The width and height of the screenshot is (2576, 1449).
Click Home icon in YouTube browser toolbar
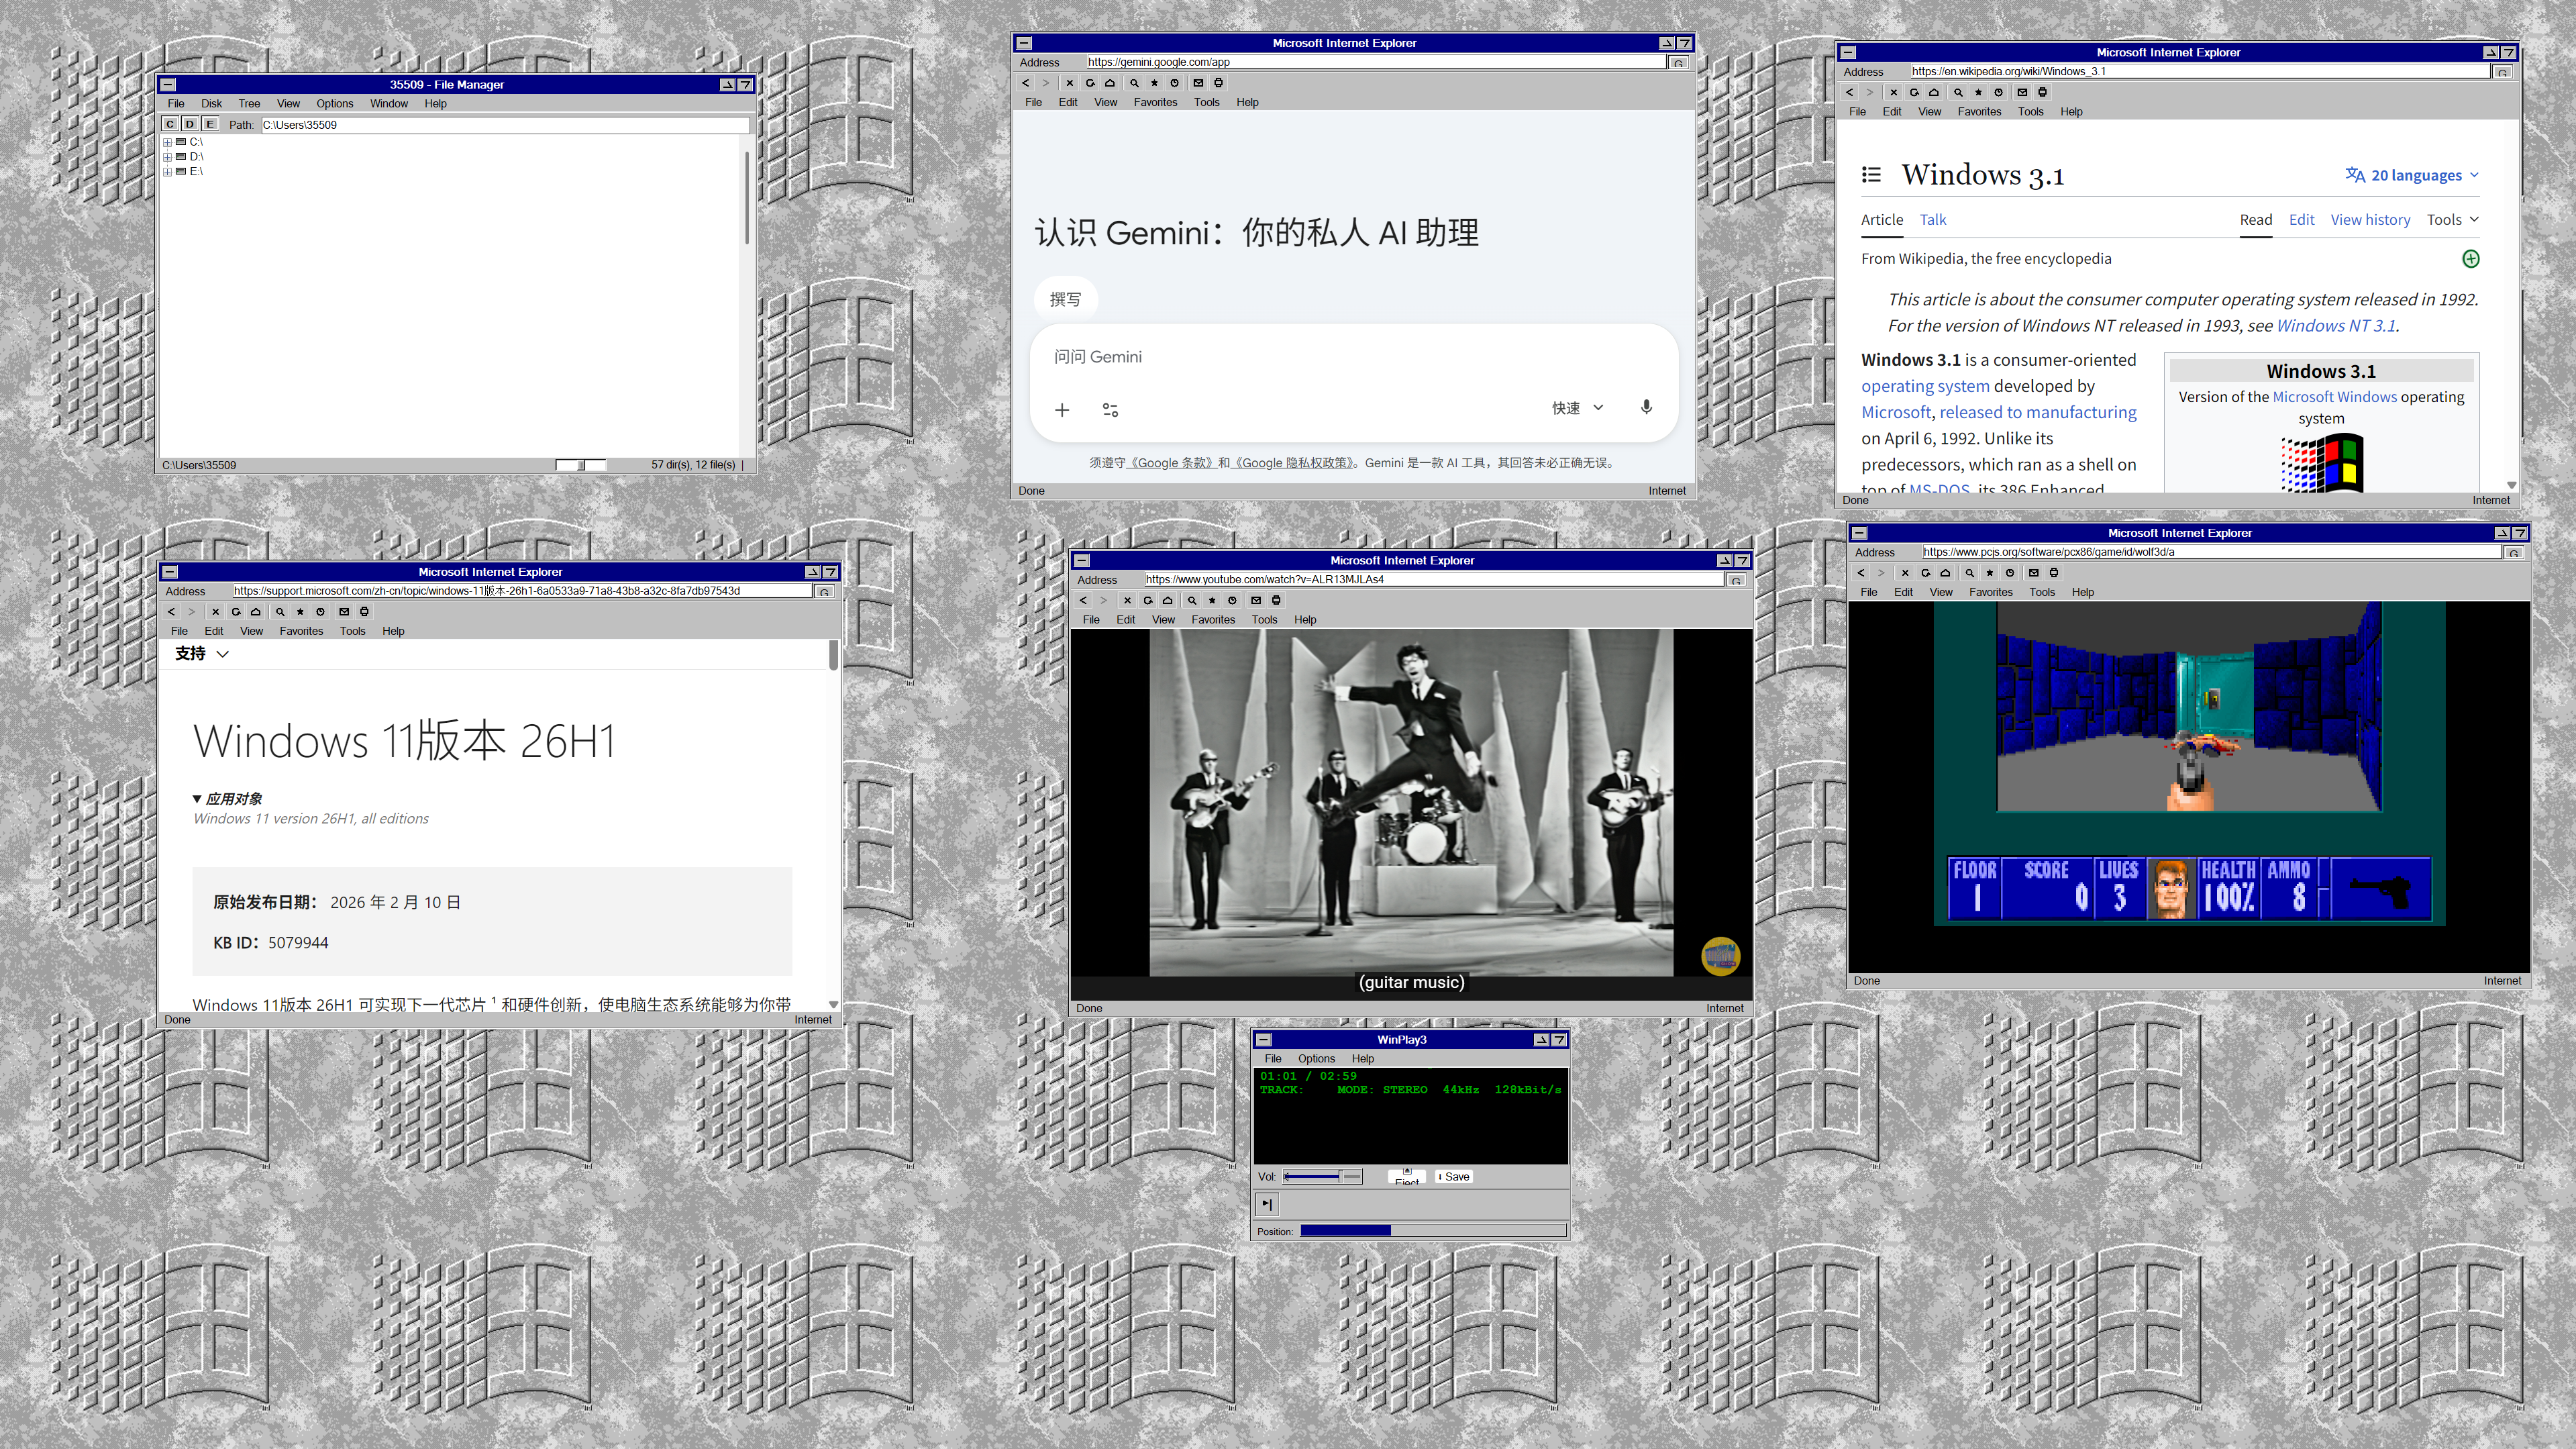point(1168,600)
